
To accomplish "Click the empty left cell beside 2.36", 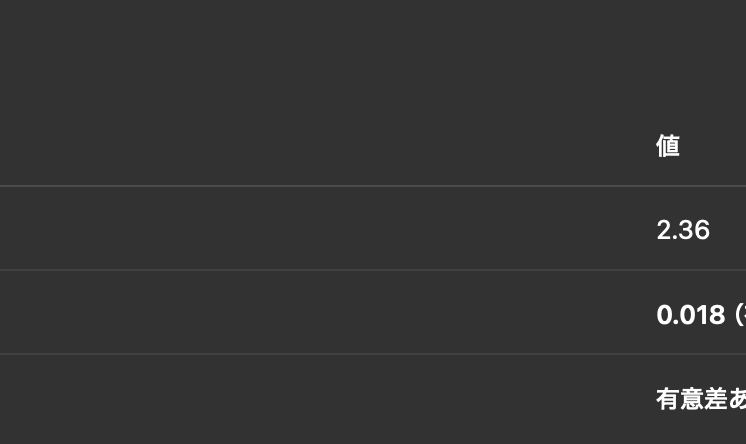I will pos(320,229).
